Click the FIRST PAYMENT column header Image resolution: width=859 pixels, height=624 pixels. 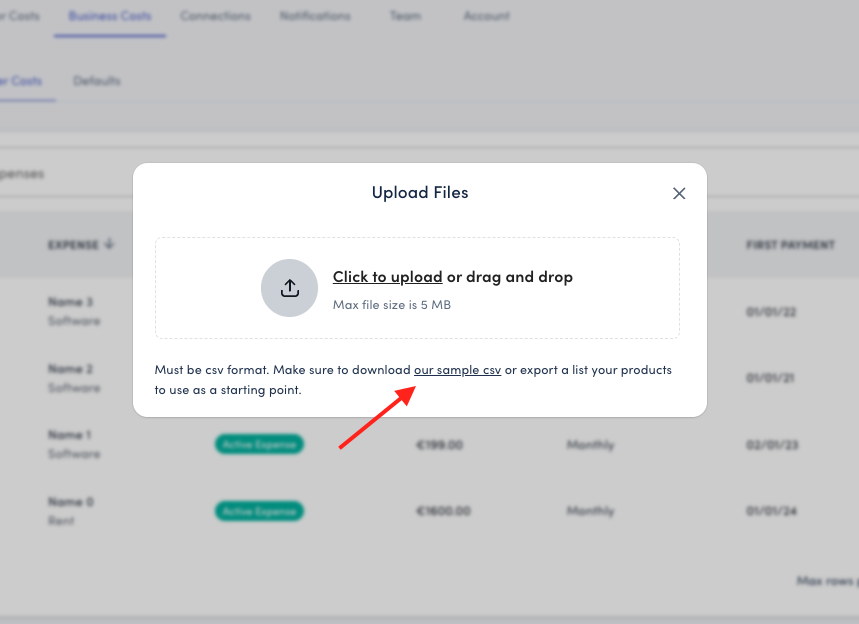[x=790, y=245]
